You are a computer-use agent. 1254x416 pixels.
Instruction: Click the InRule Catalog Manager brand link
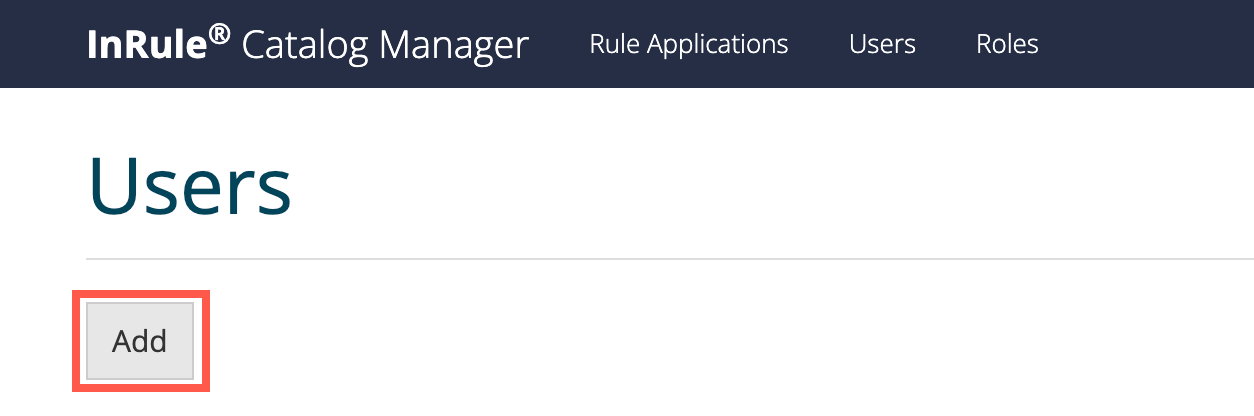point(308,45)
